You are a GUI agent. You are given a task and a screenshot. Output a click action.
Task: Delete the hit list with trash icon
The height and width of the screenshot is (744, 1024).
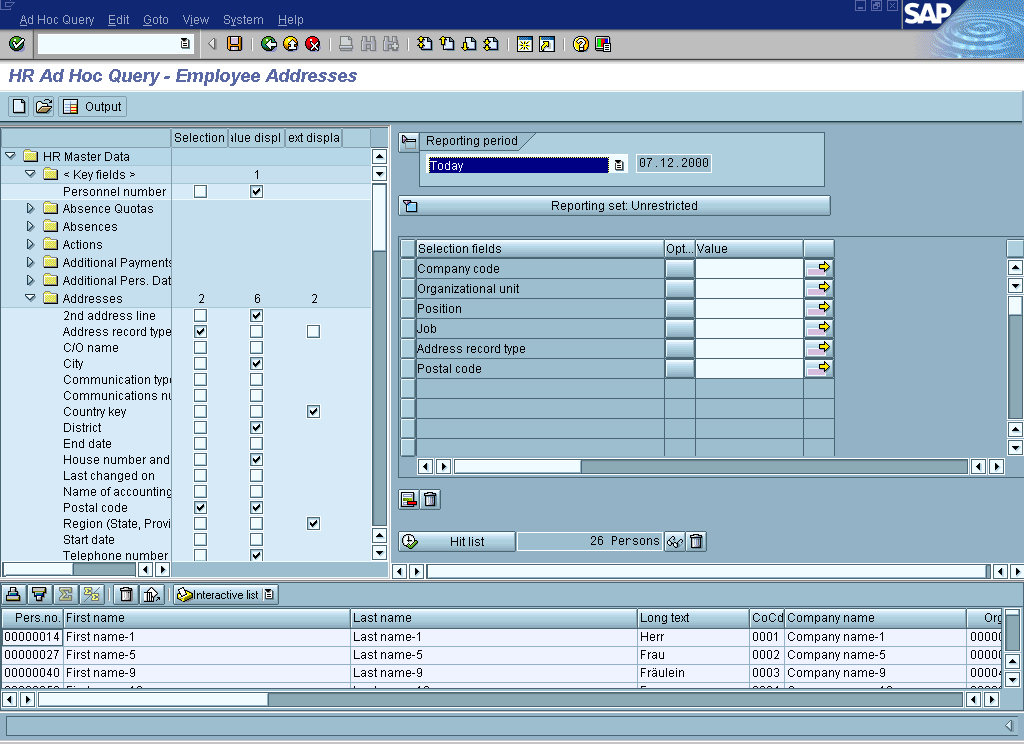coord(697,542)
